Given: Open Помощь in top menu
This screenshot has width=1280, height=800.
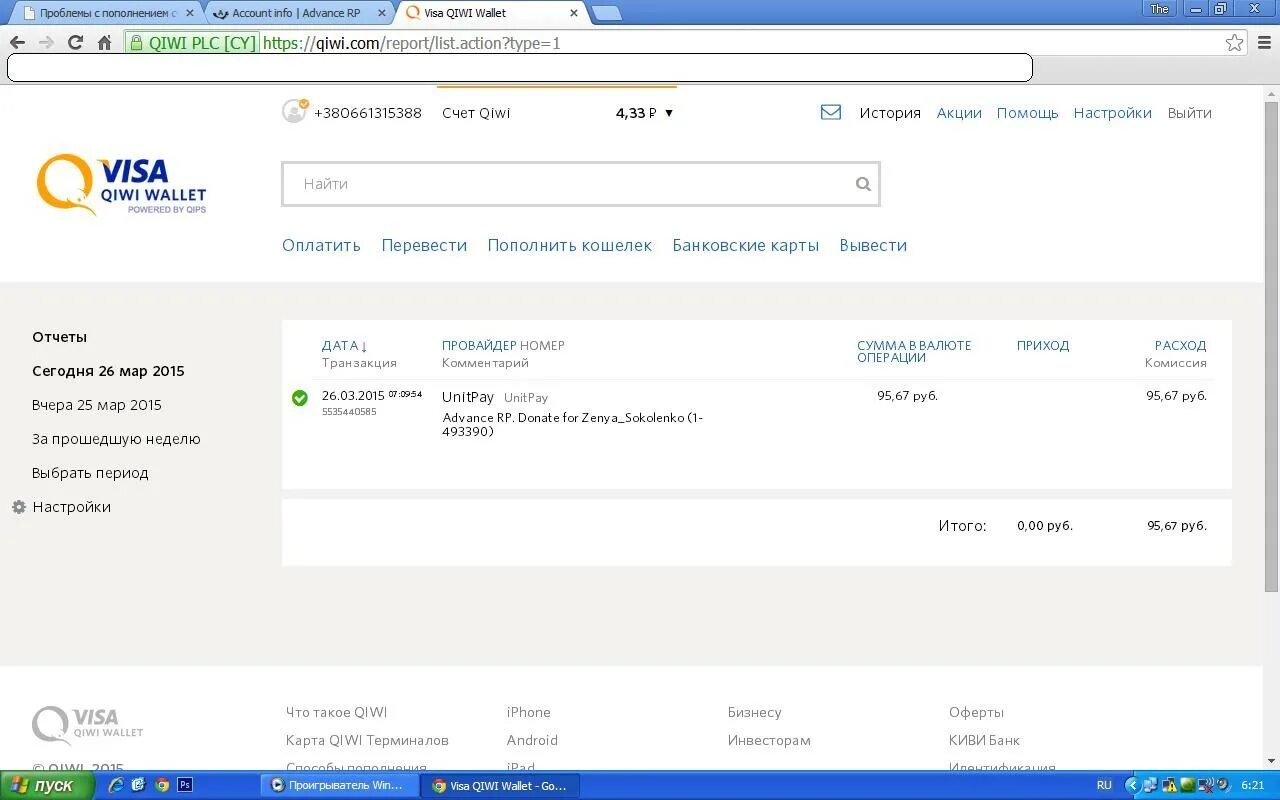Looking at the screenshot, I should point(1027,113).
